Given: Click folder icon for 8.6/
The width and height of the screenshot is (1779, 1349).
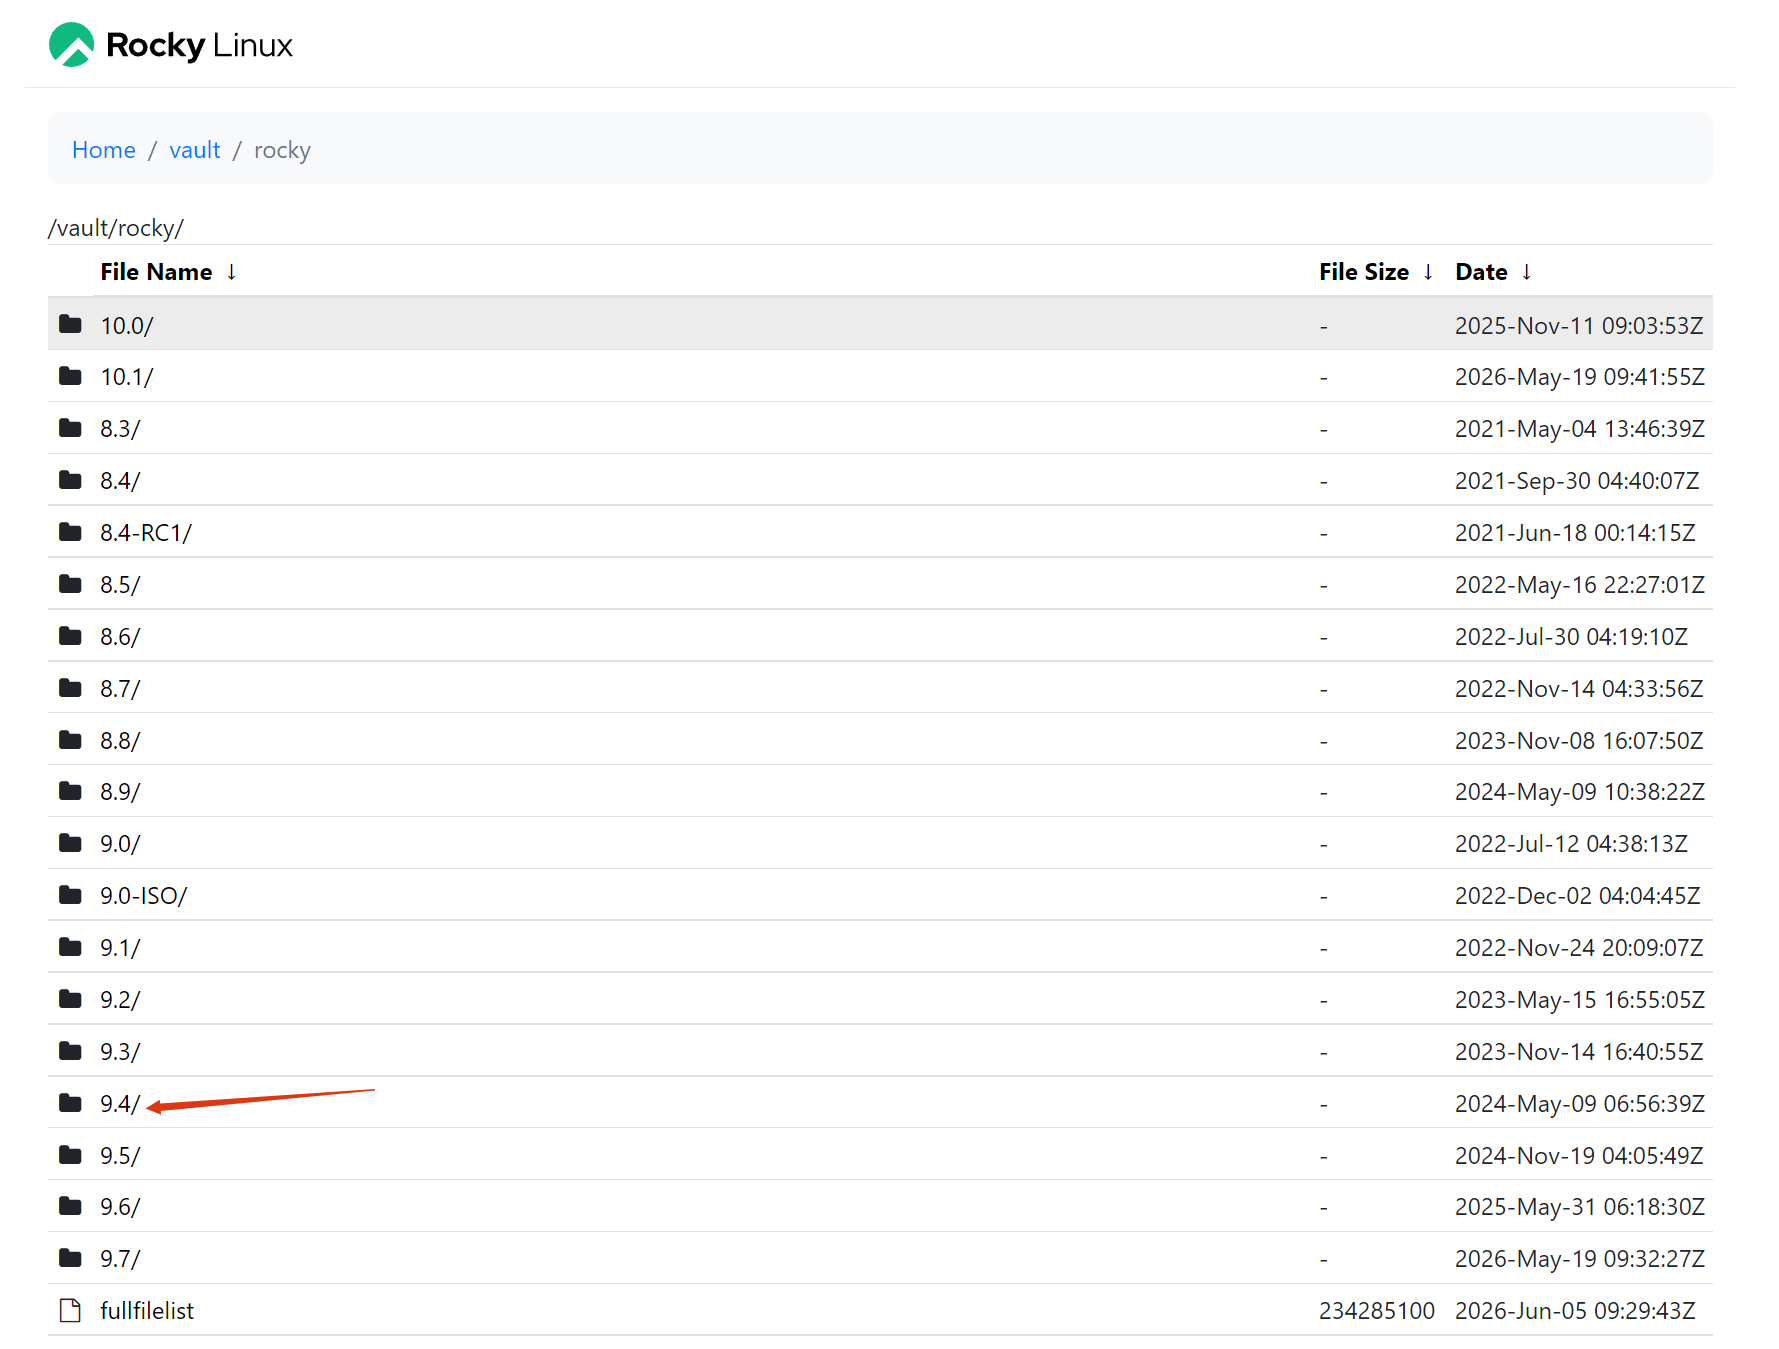Looking at the screenshot, I should coord(70,636).
